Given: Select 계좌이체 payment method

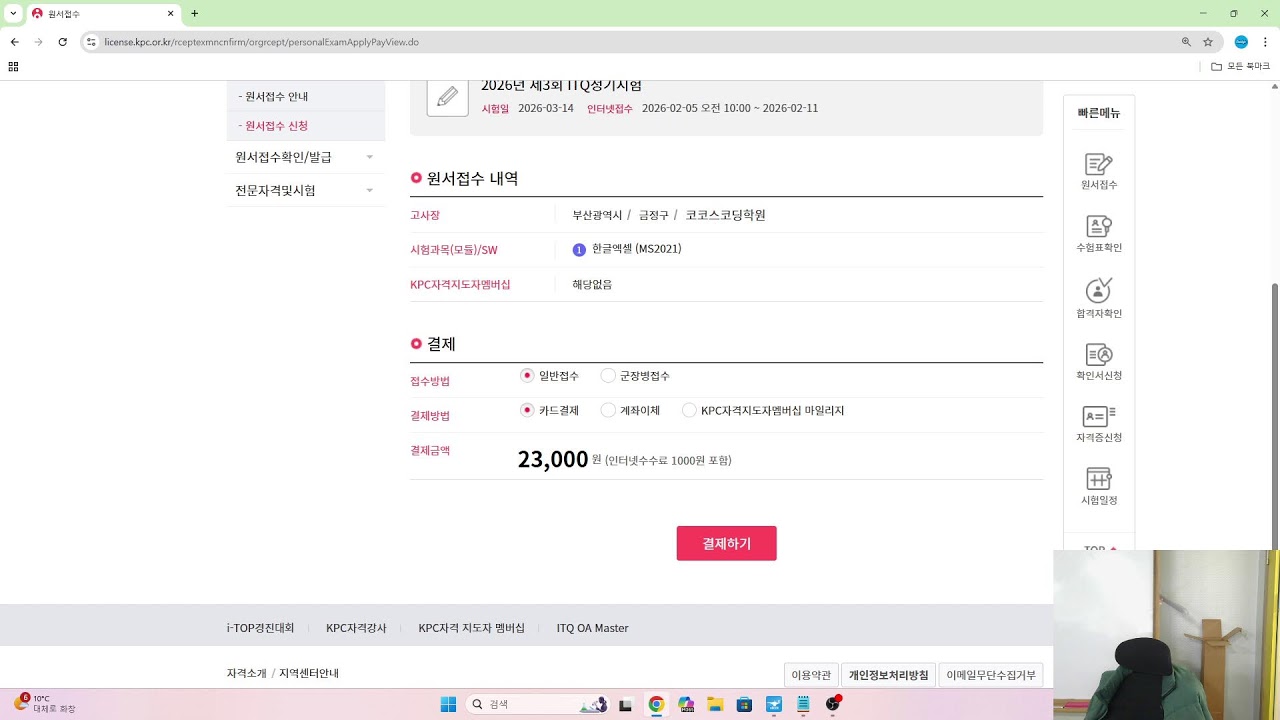Looking at the screenshot, I should point(608,410).
